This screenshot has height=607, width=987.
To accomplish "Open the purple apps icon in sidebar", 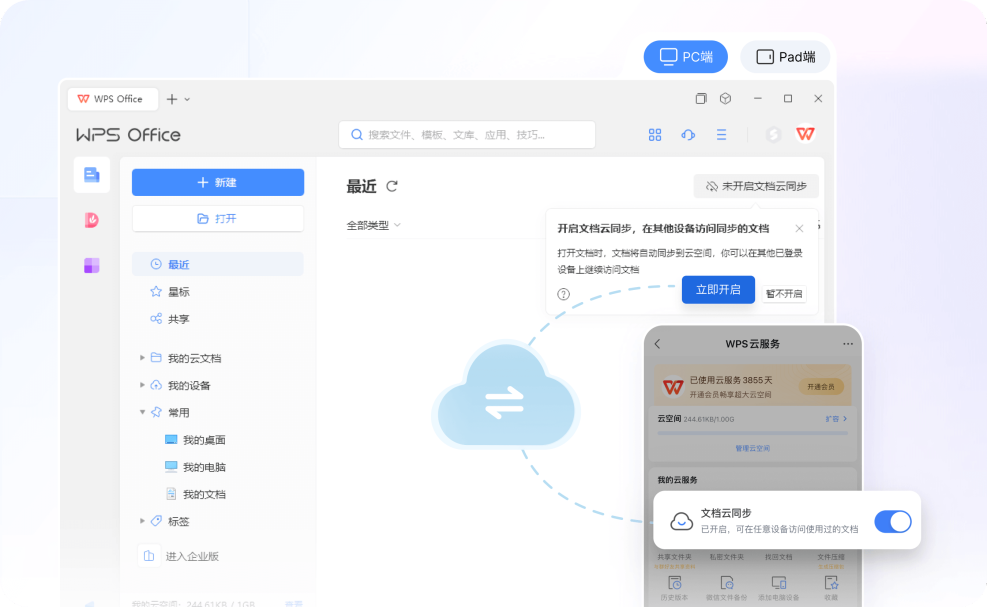I will [92, 265].
